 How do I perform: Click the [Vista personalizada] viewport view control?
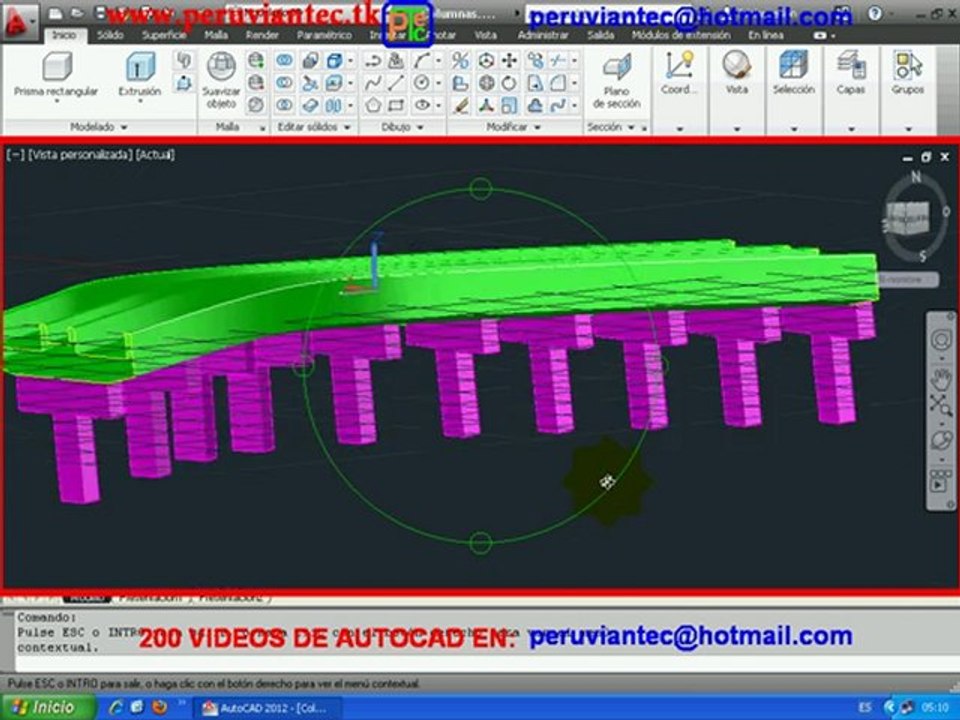point(80,154)
